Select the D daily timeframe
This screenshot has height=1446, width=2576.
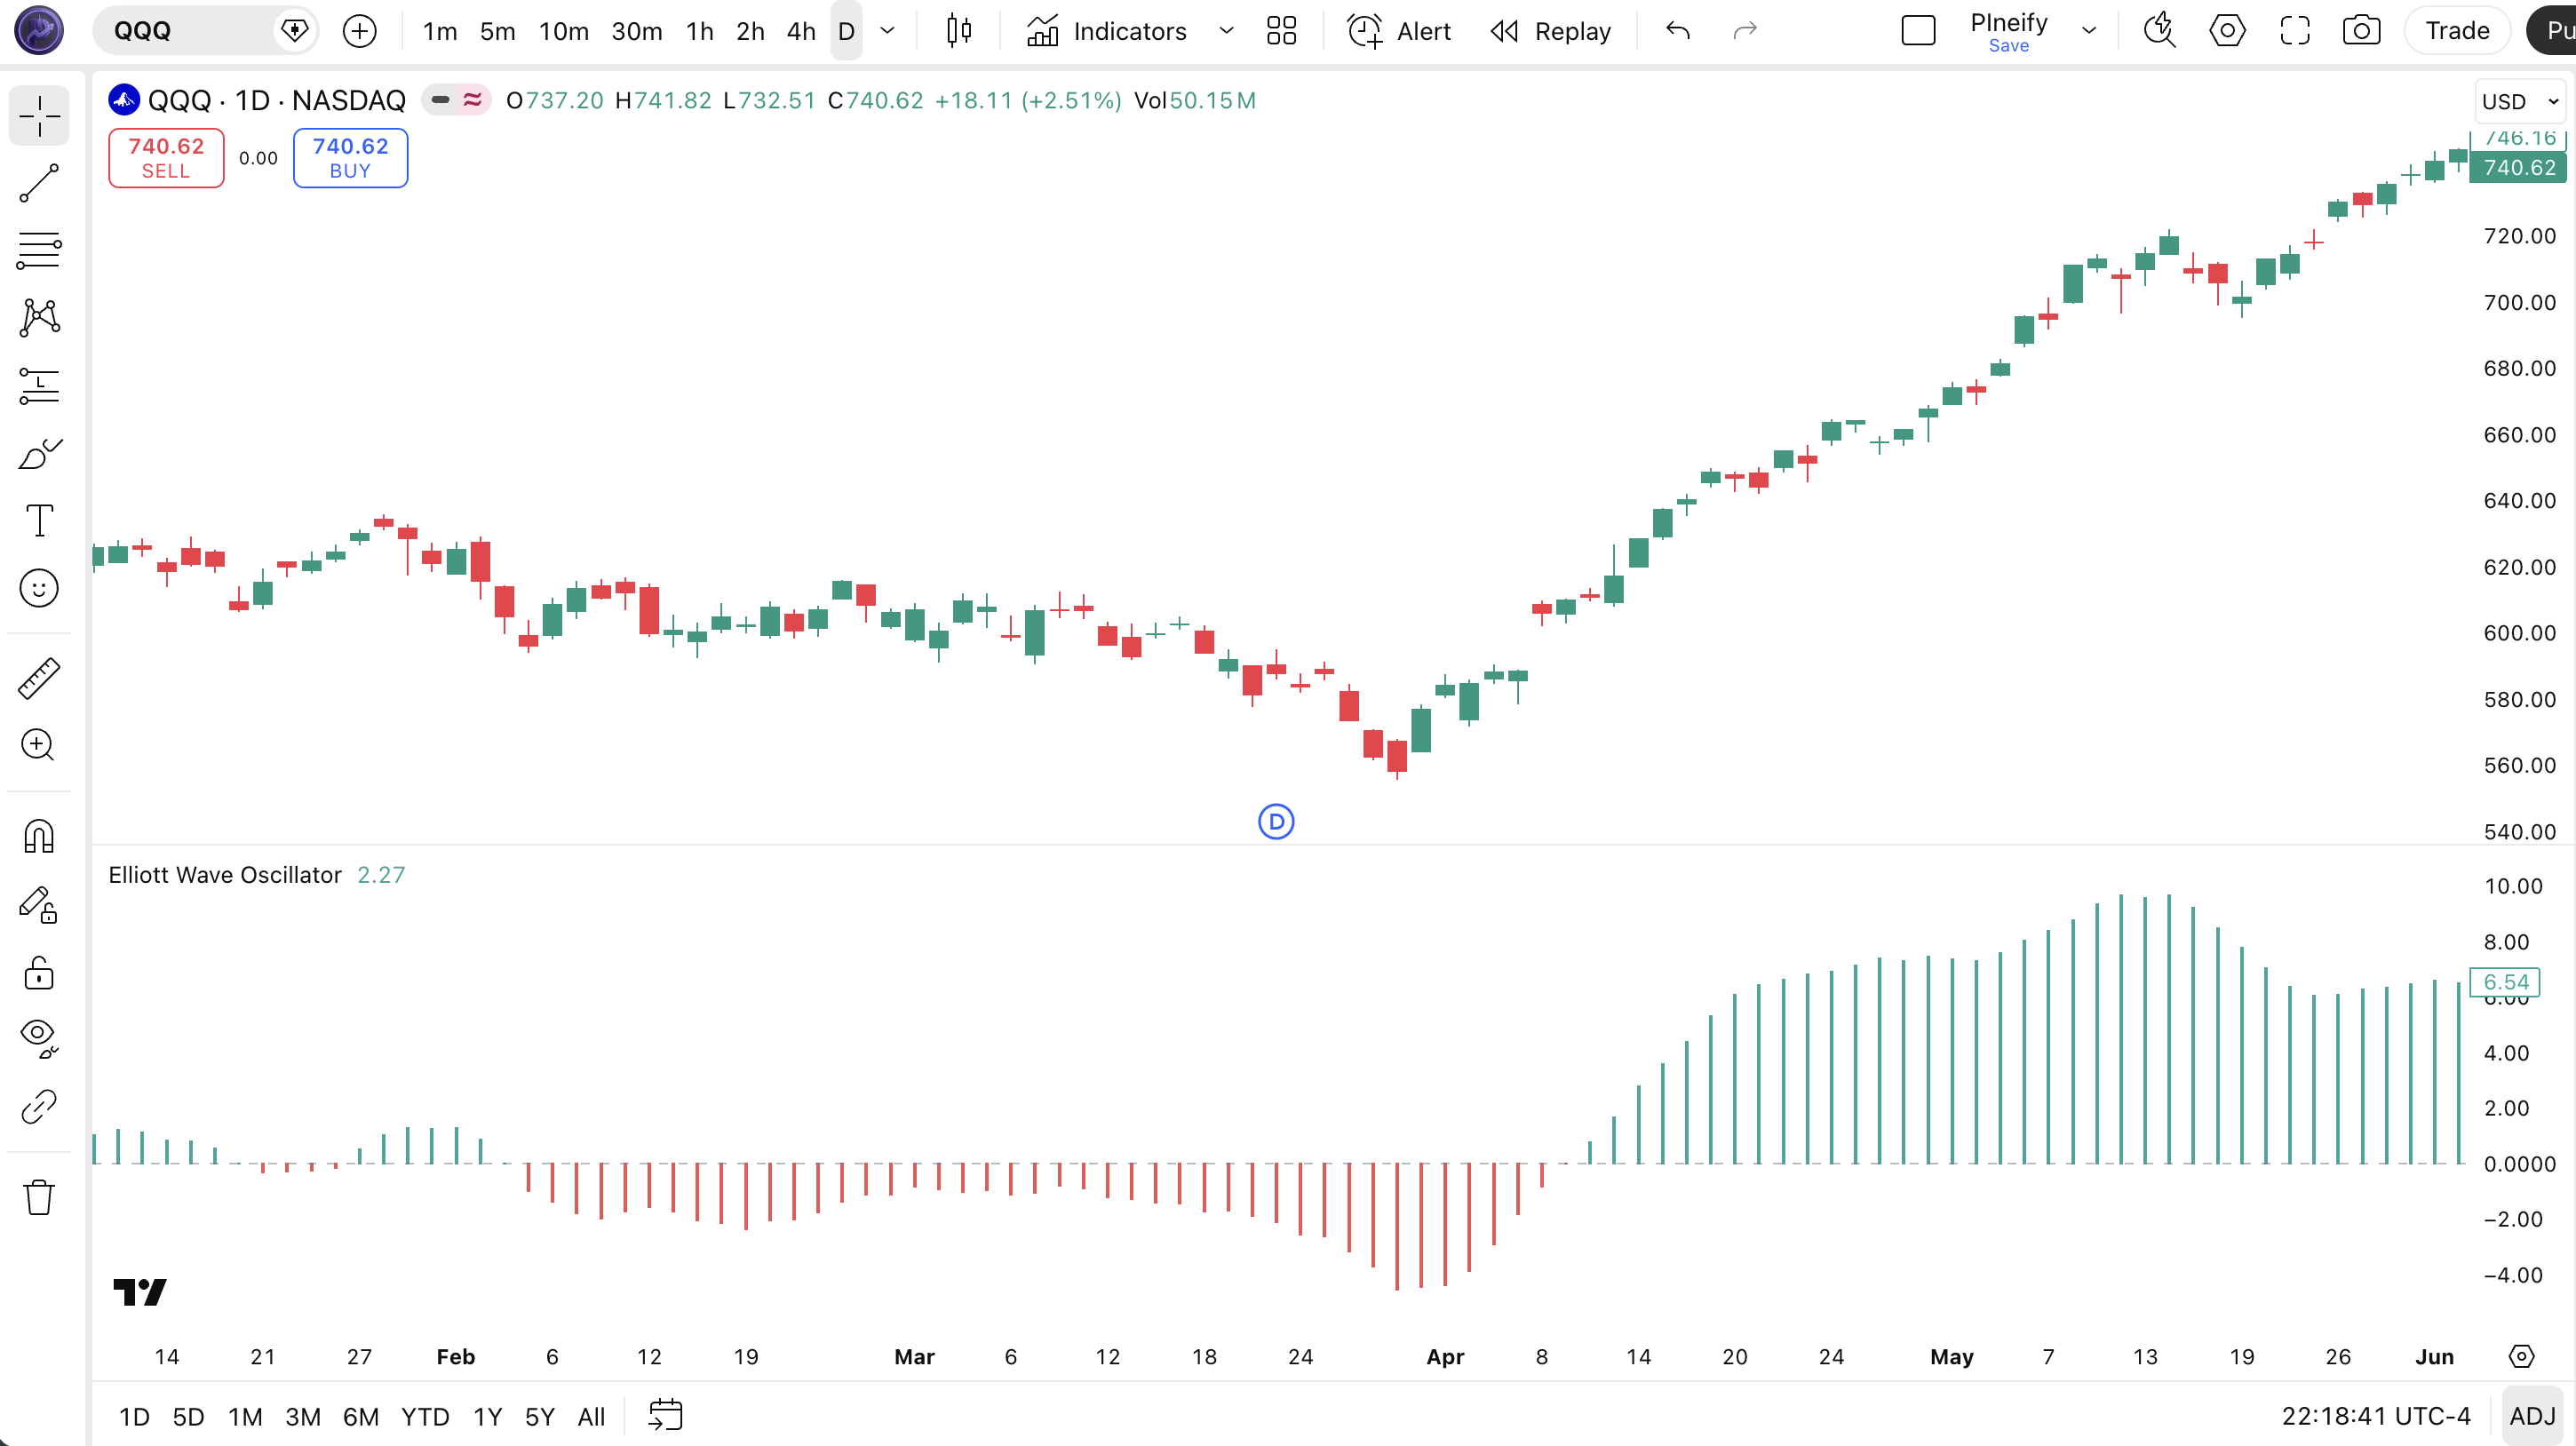[846, 31]
